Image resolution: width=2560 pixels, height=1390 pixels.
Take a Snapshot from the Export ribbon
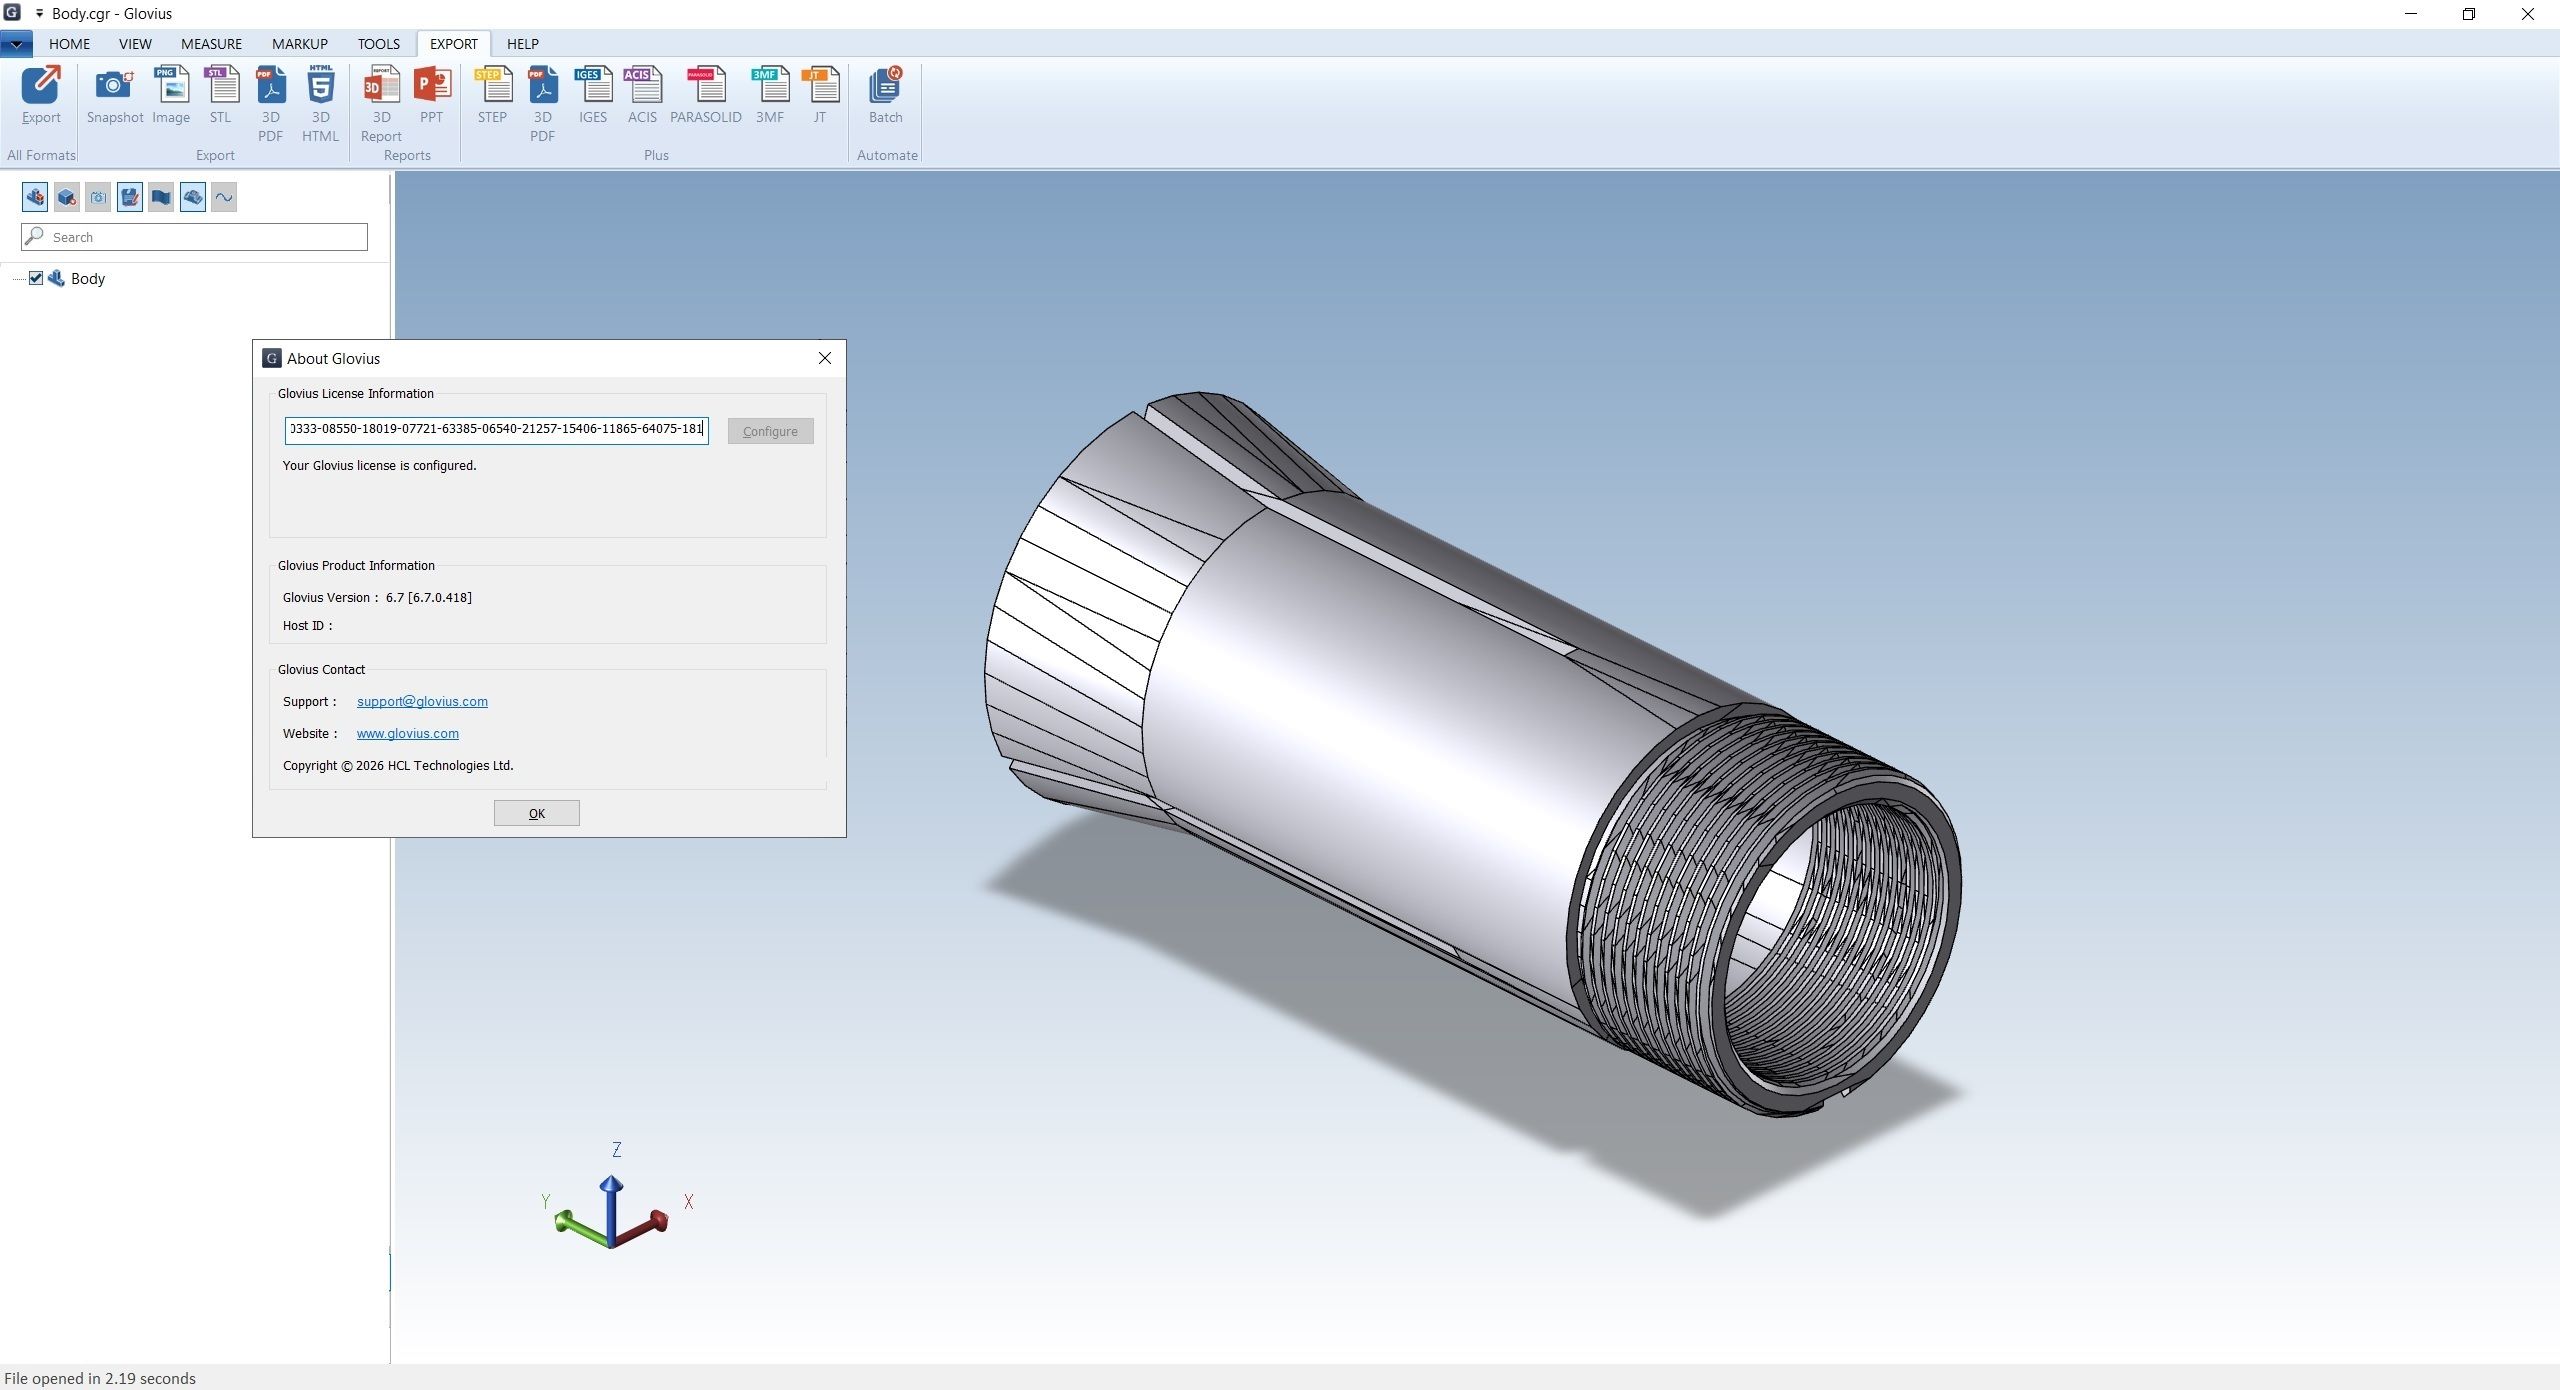[x=115, y=95]
